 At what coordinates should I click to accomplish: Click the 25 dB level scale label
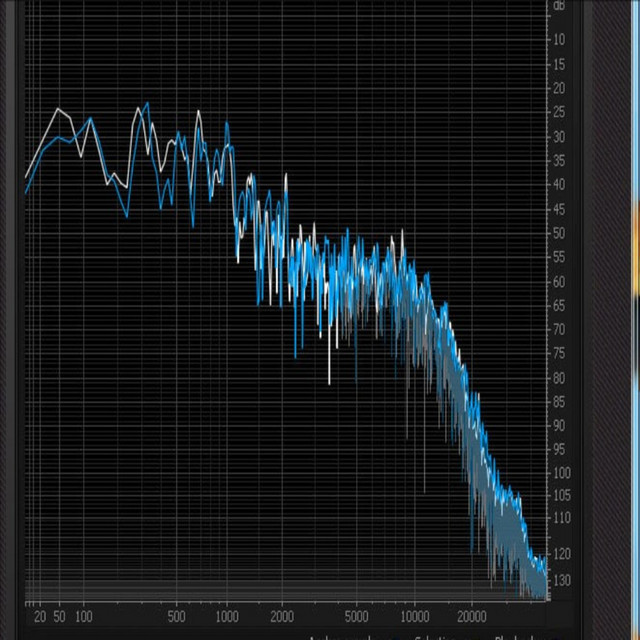pos(559,113)
